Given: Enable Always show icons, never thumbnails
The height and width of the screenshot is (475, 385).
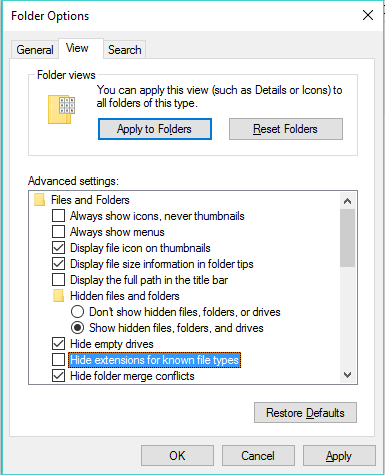Looking at the screenshot, I should [x=58, y=216].
